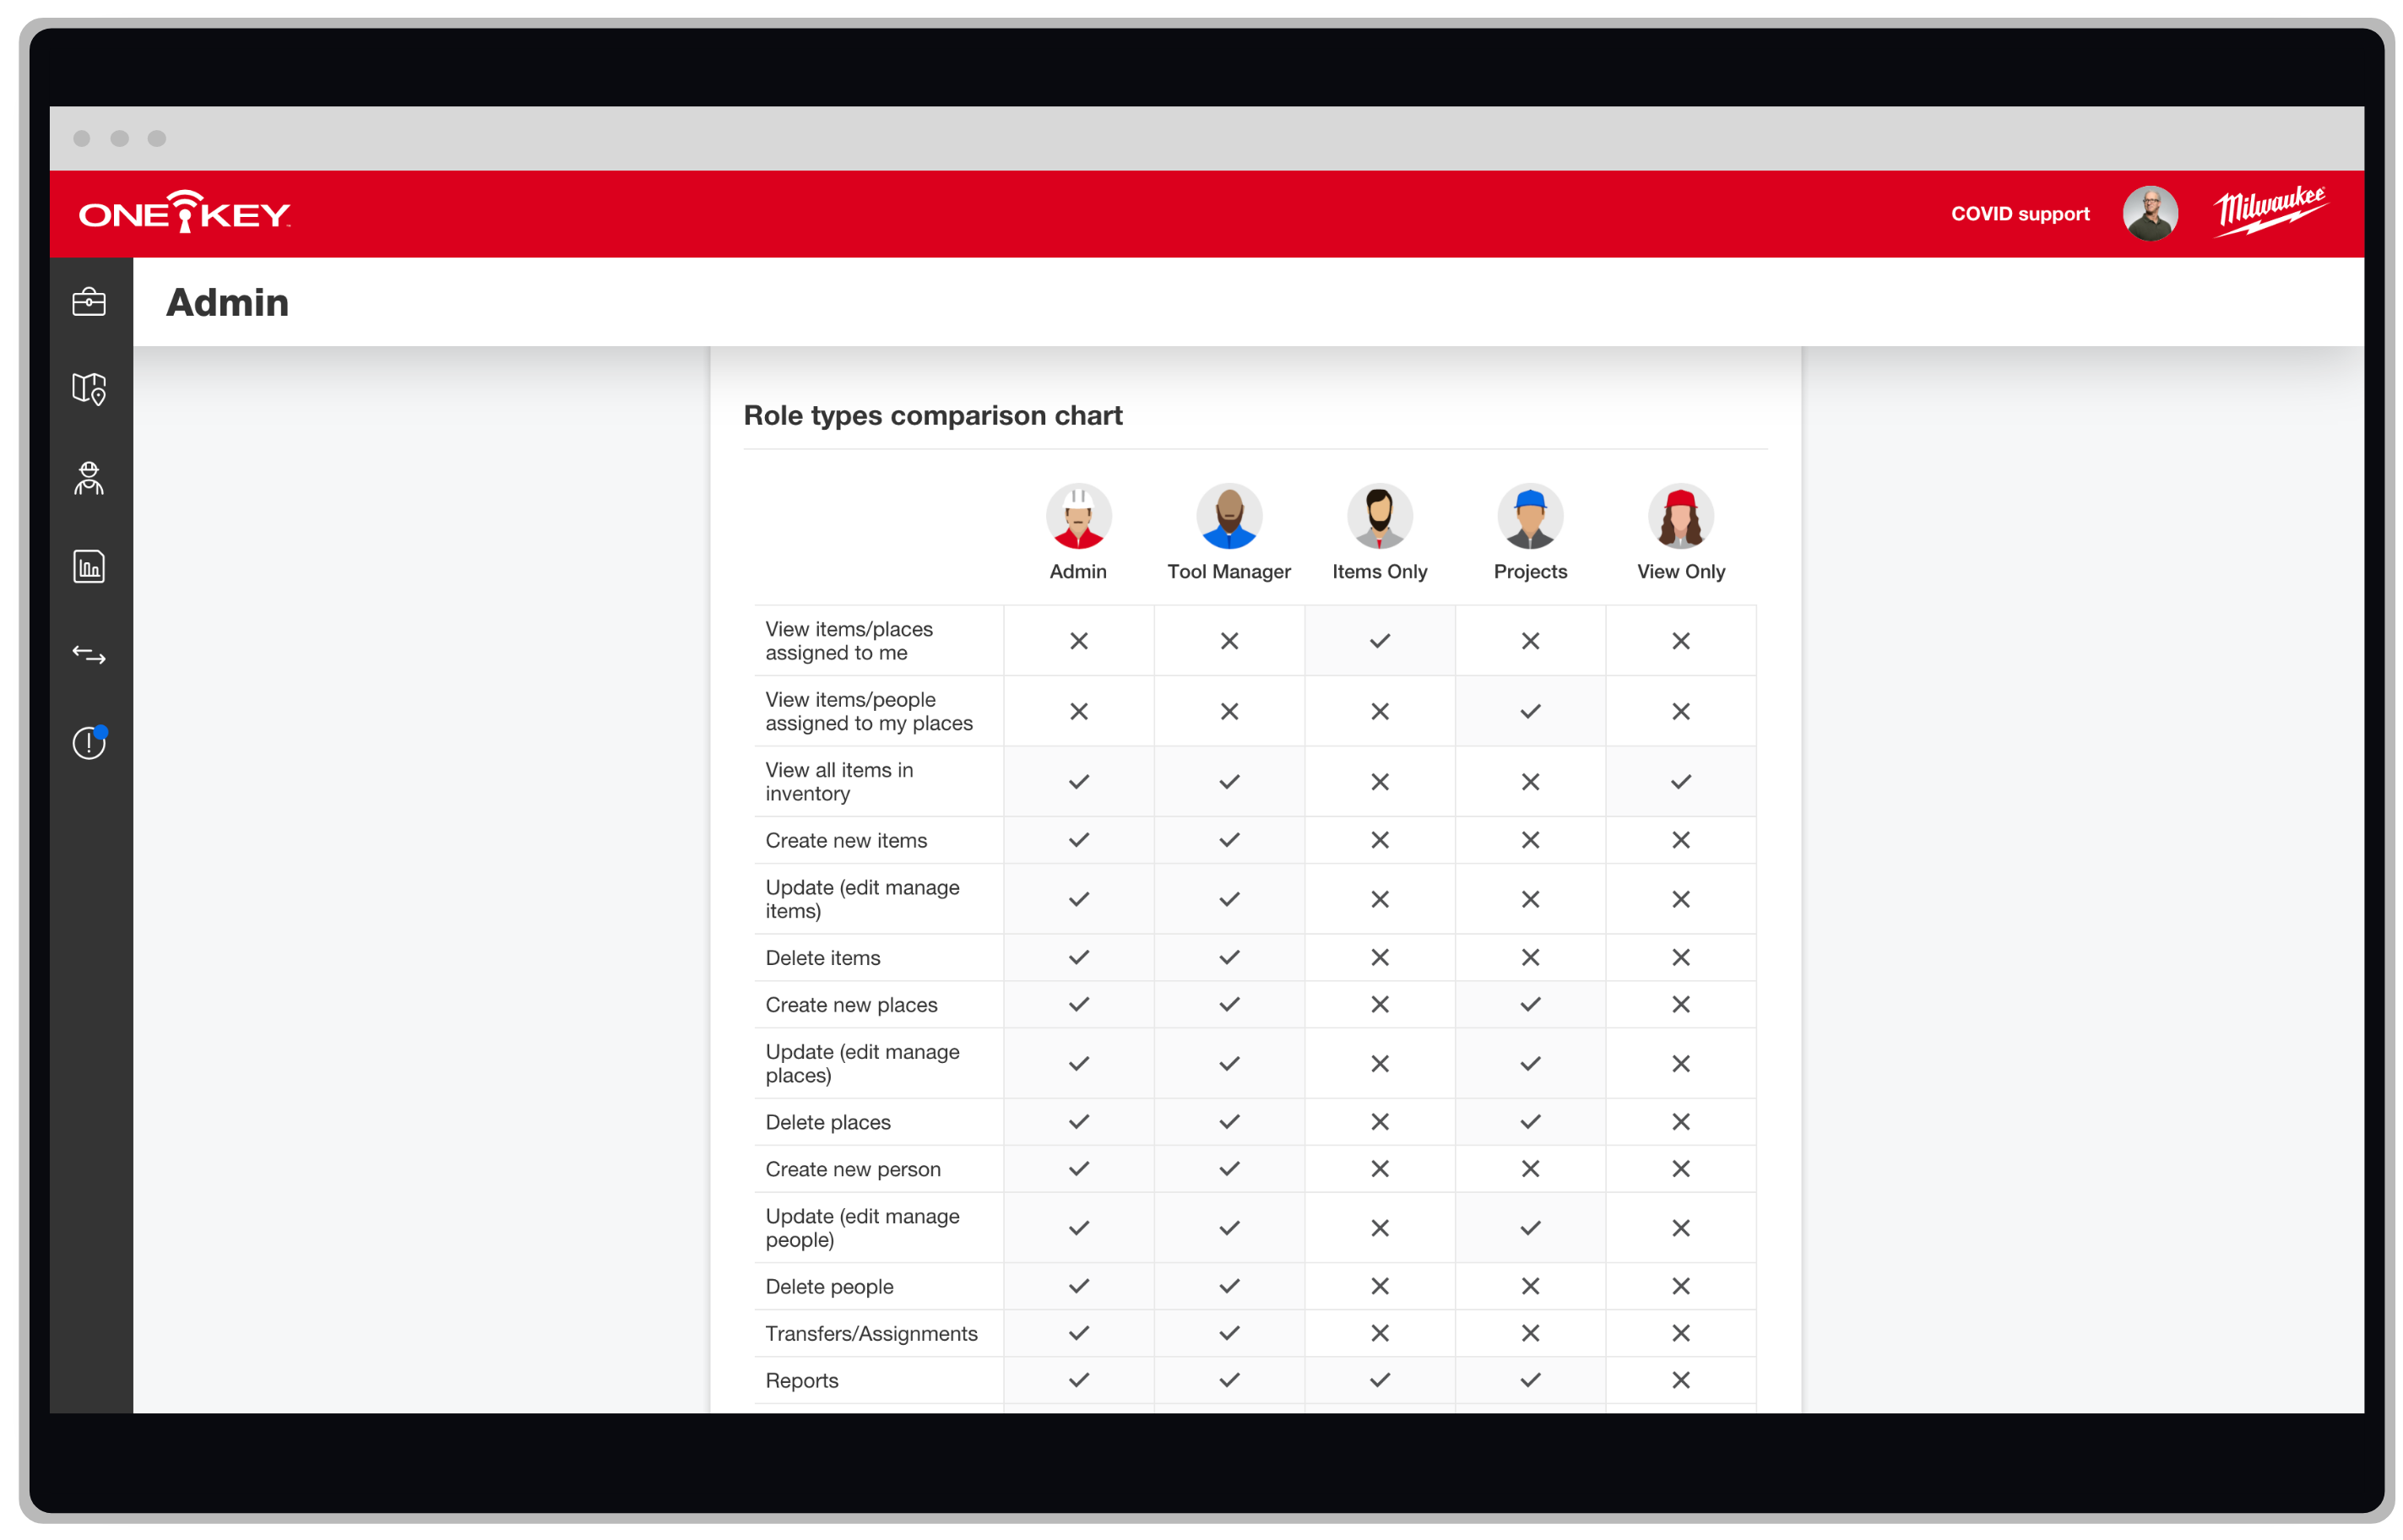
Task: Click the transfers/assignments arrows icon
Action: click(x=91, y=653)
